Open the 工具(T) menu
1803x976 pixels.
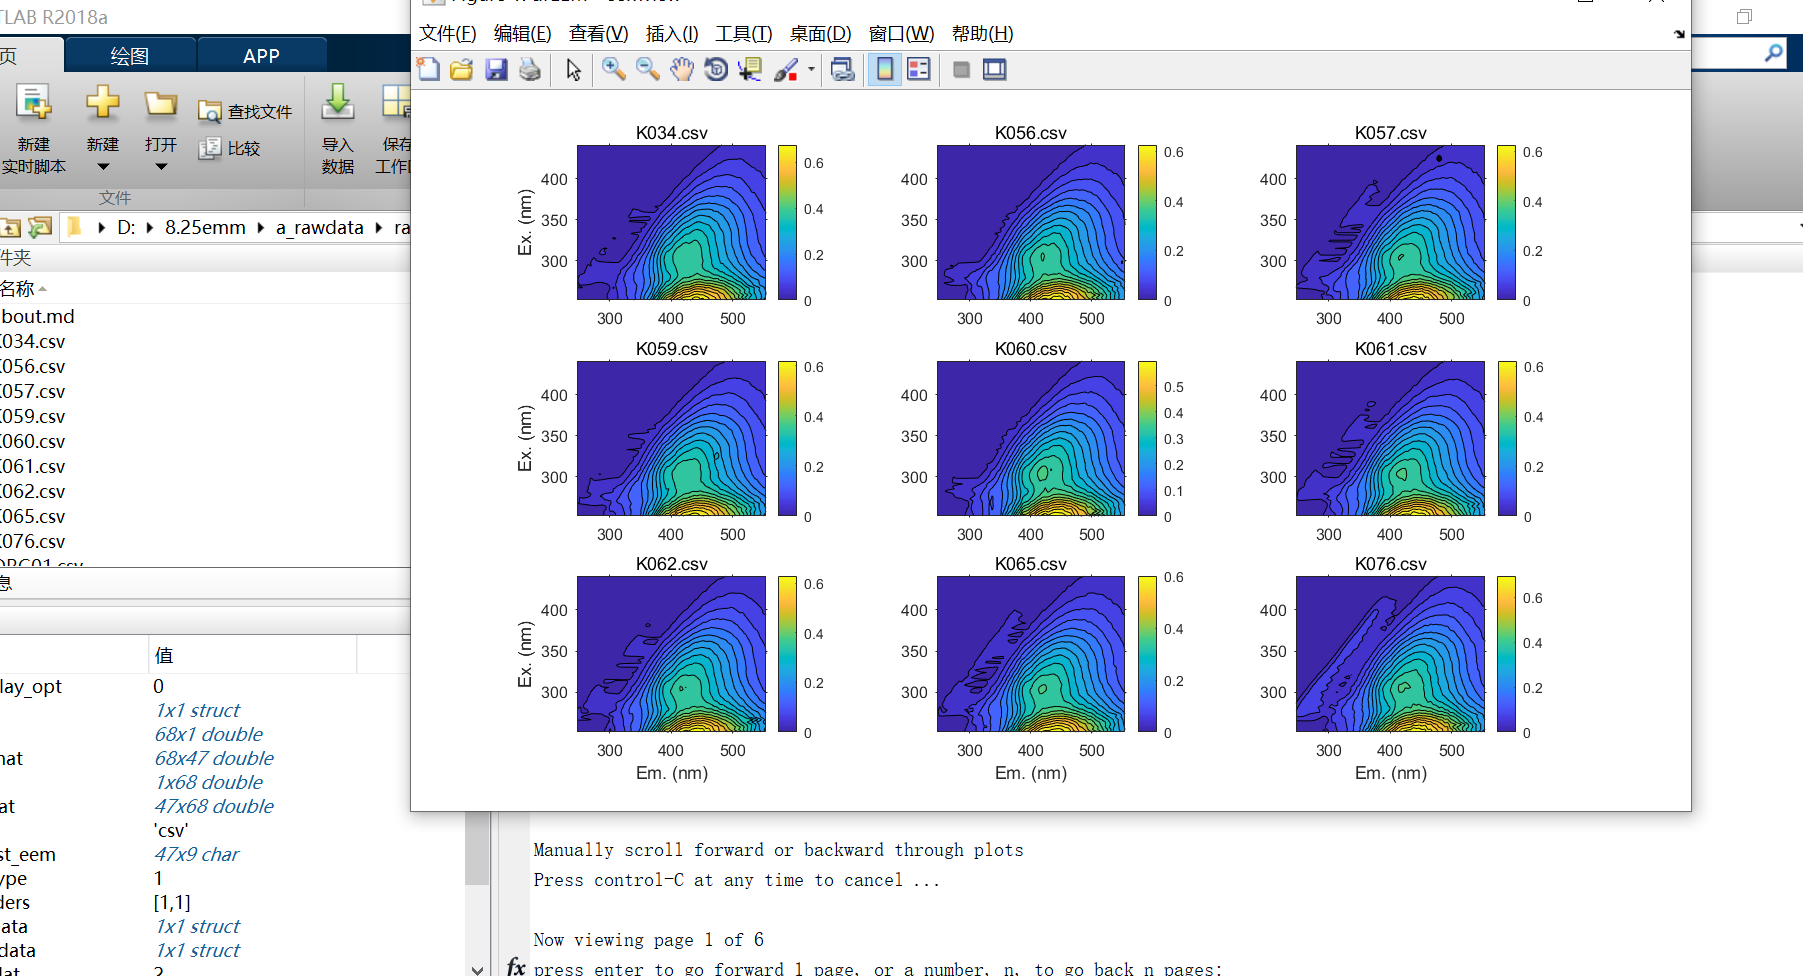pyautogui.click(x=744, y=34)
